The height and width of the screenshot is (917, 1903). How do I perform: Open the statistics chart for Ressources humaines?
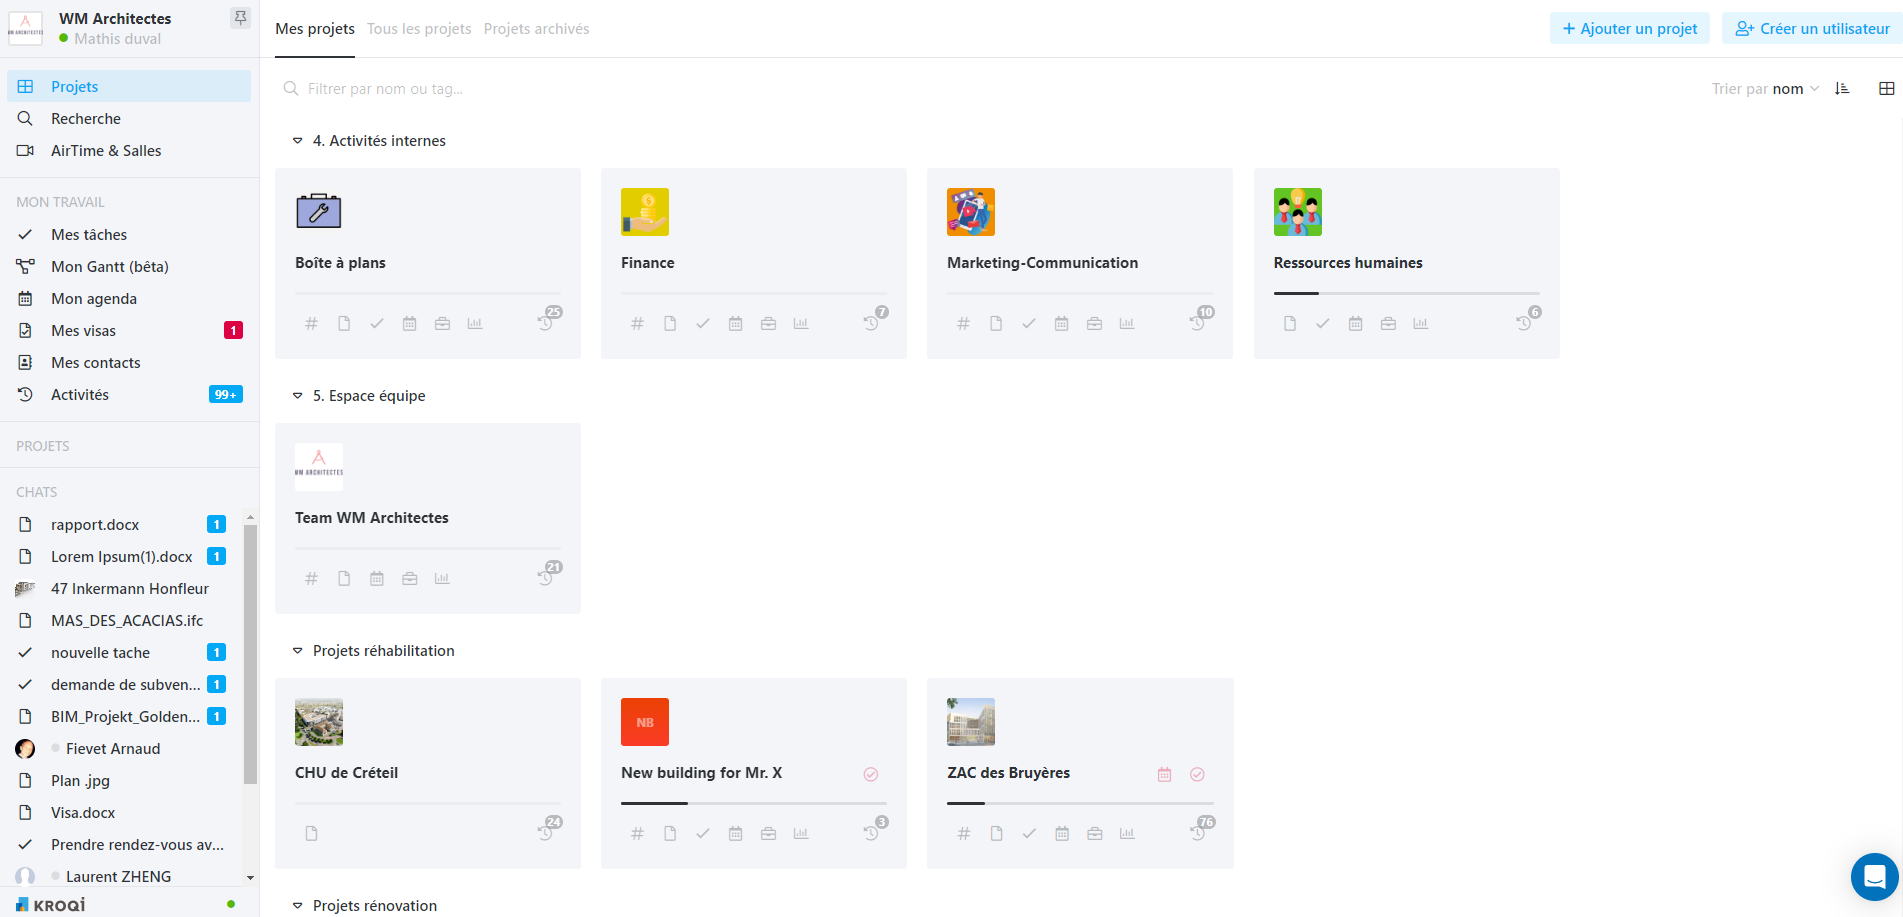pos(1421,322)
